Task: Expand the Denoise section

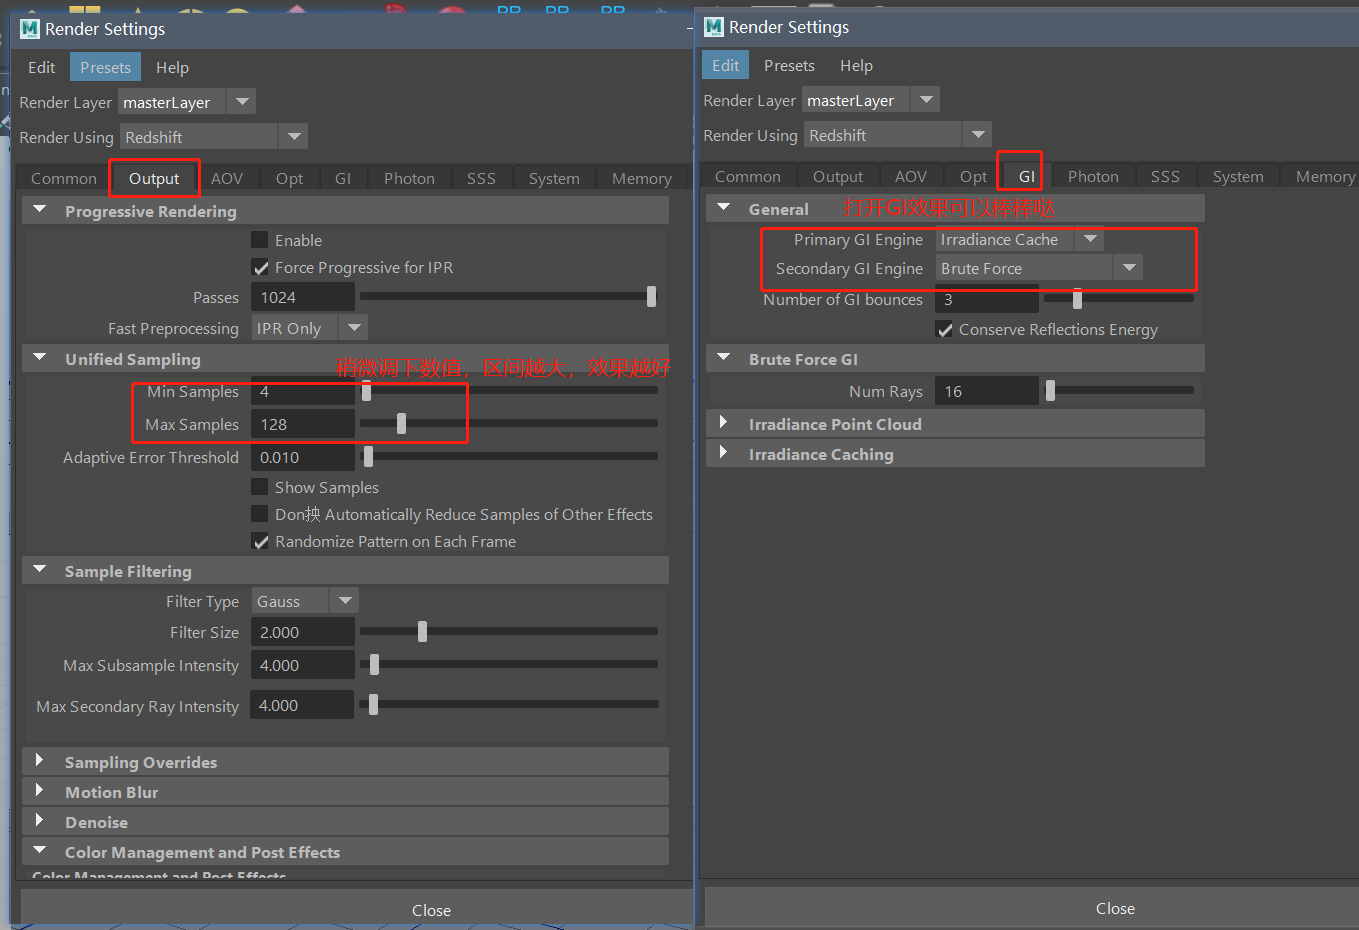Action: click(x=40, y=821)
